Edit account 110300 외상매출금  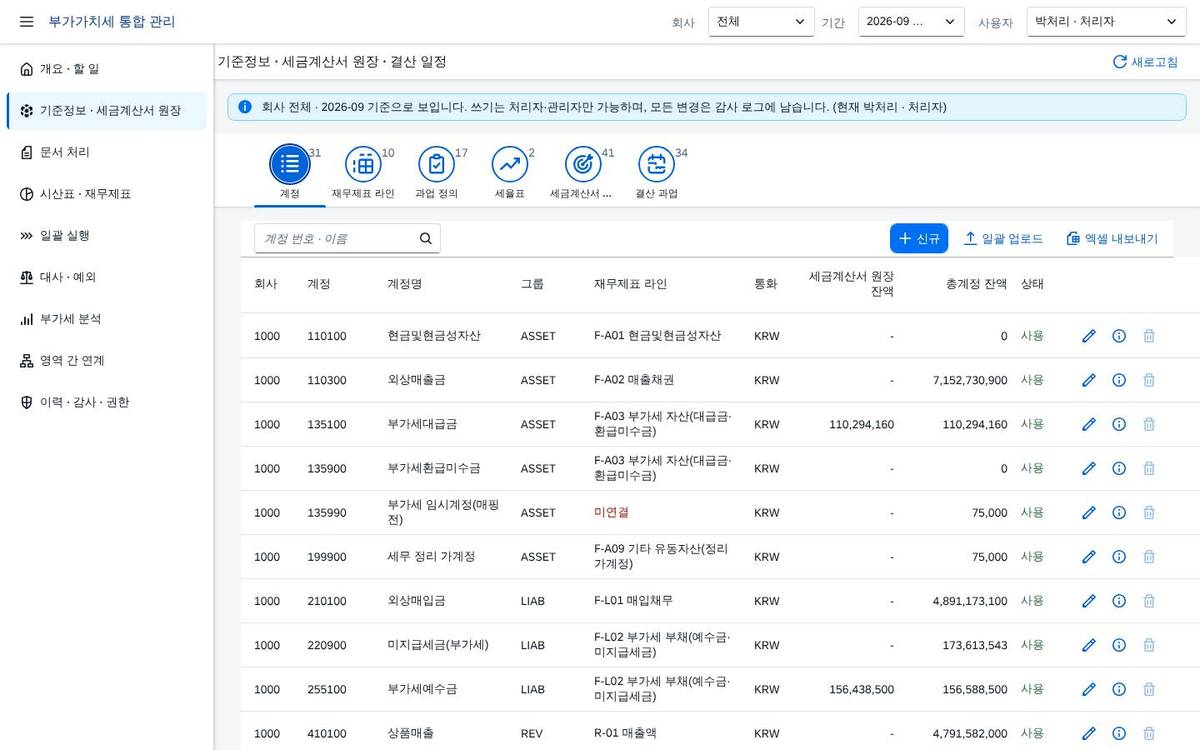(x=1089, y=380)
